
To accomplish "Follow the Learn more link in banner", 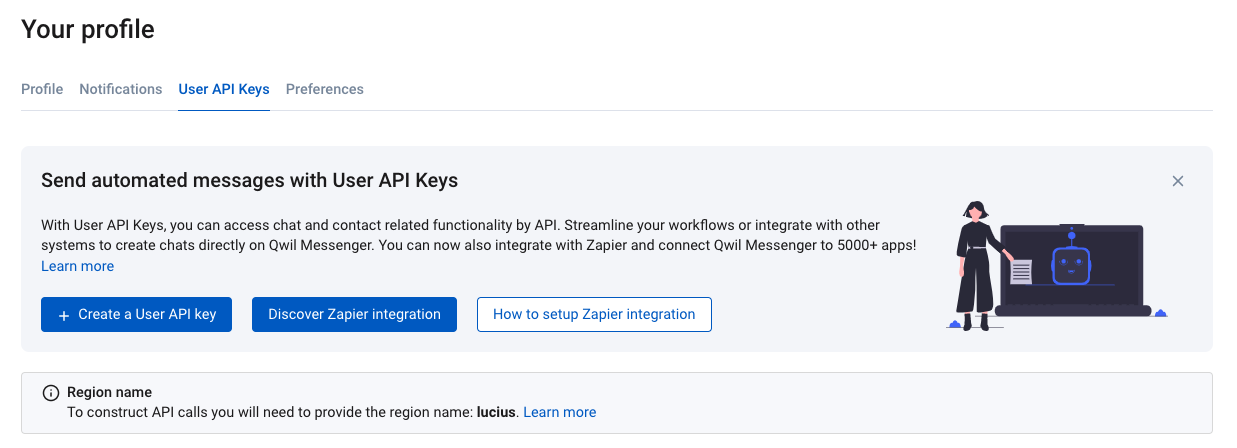I will point(77,266).
